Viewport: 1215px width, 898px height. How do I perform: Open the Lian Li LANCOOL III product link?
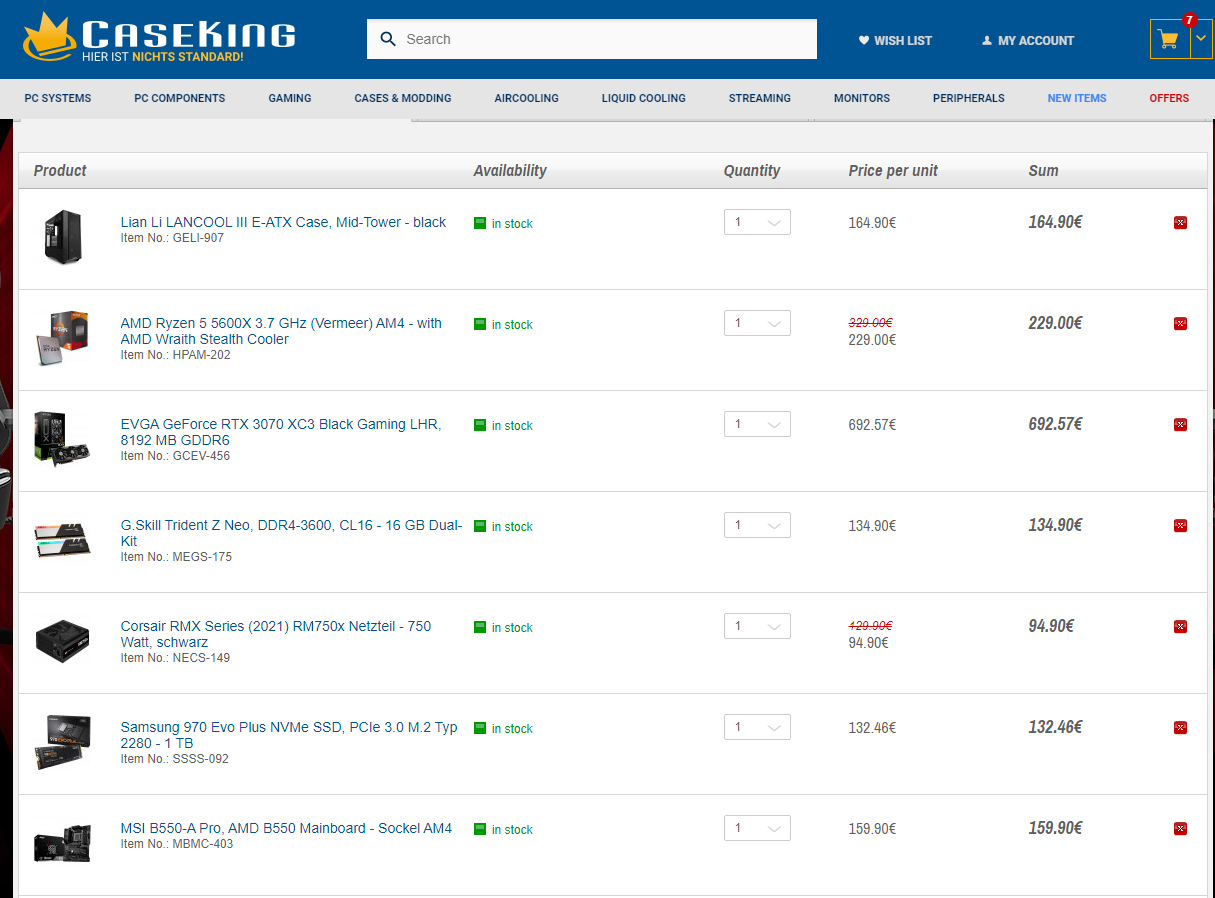[283, 222]
